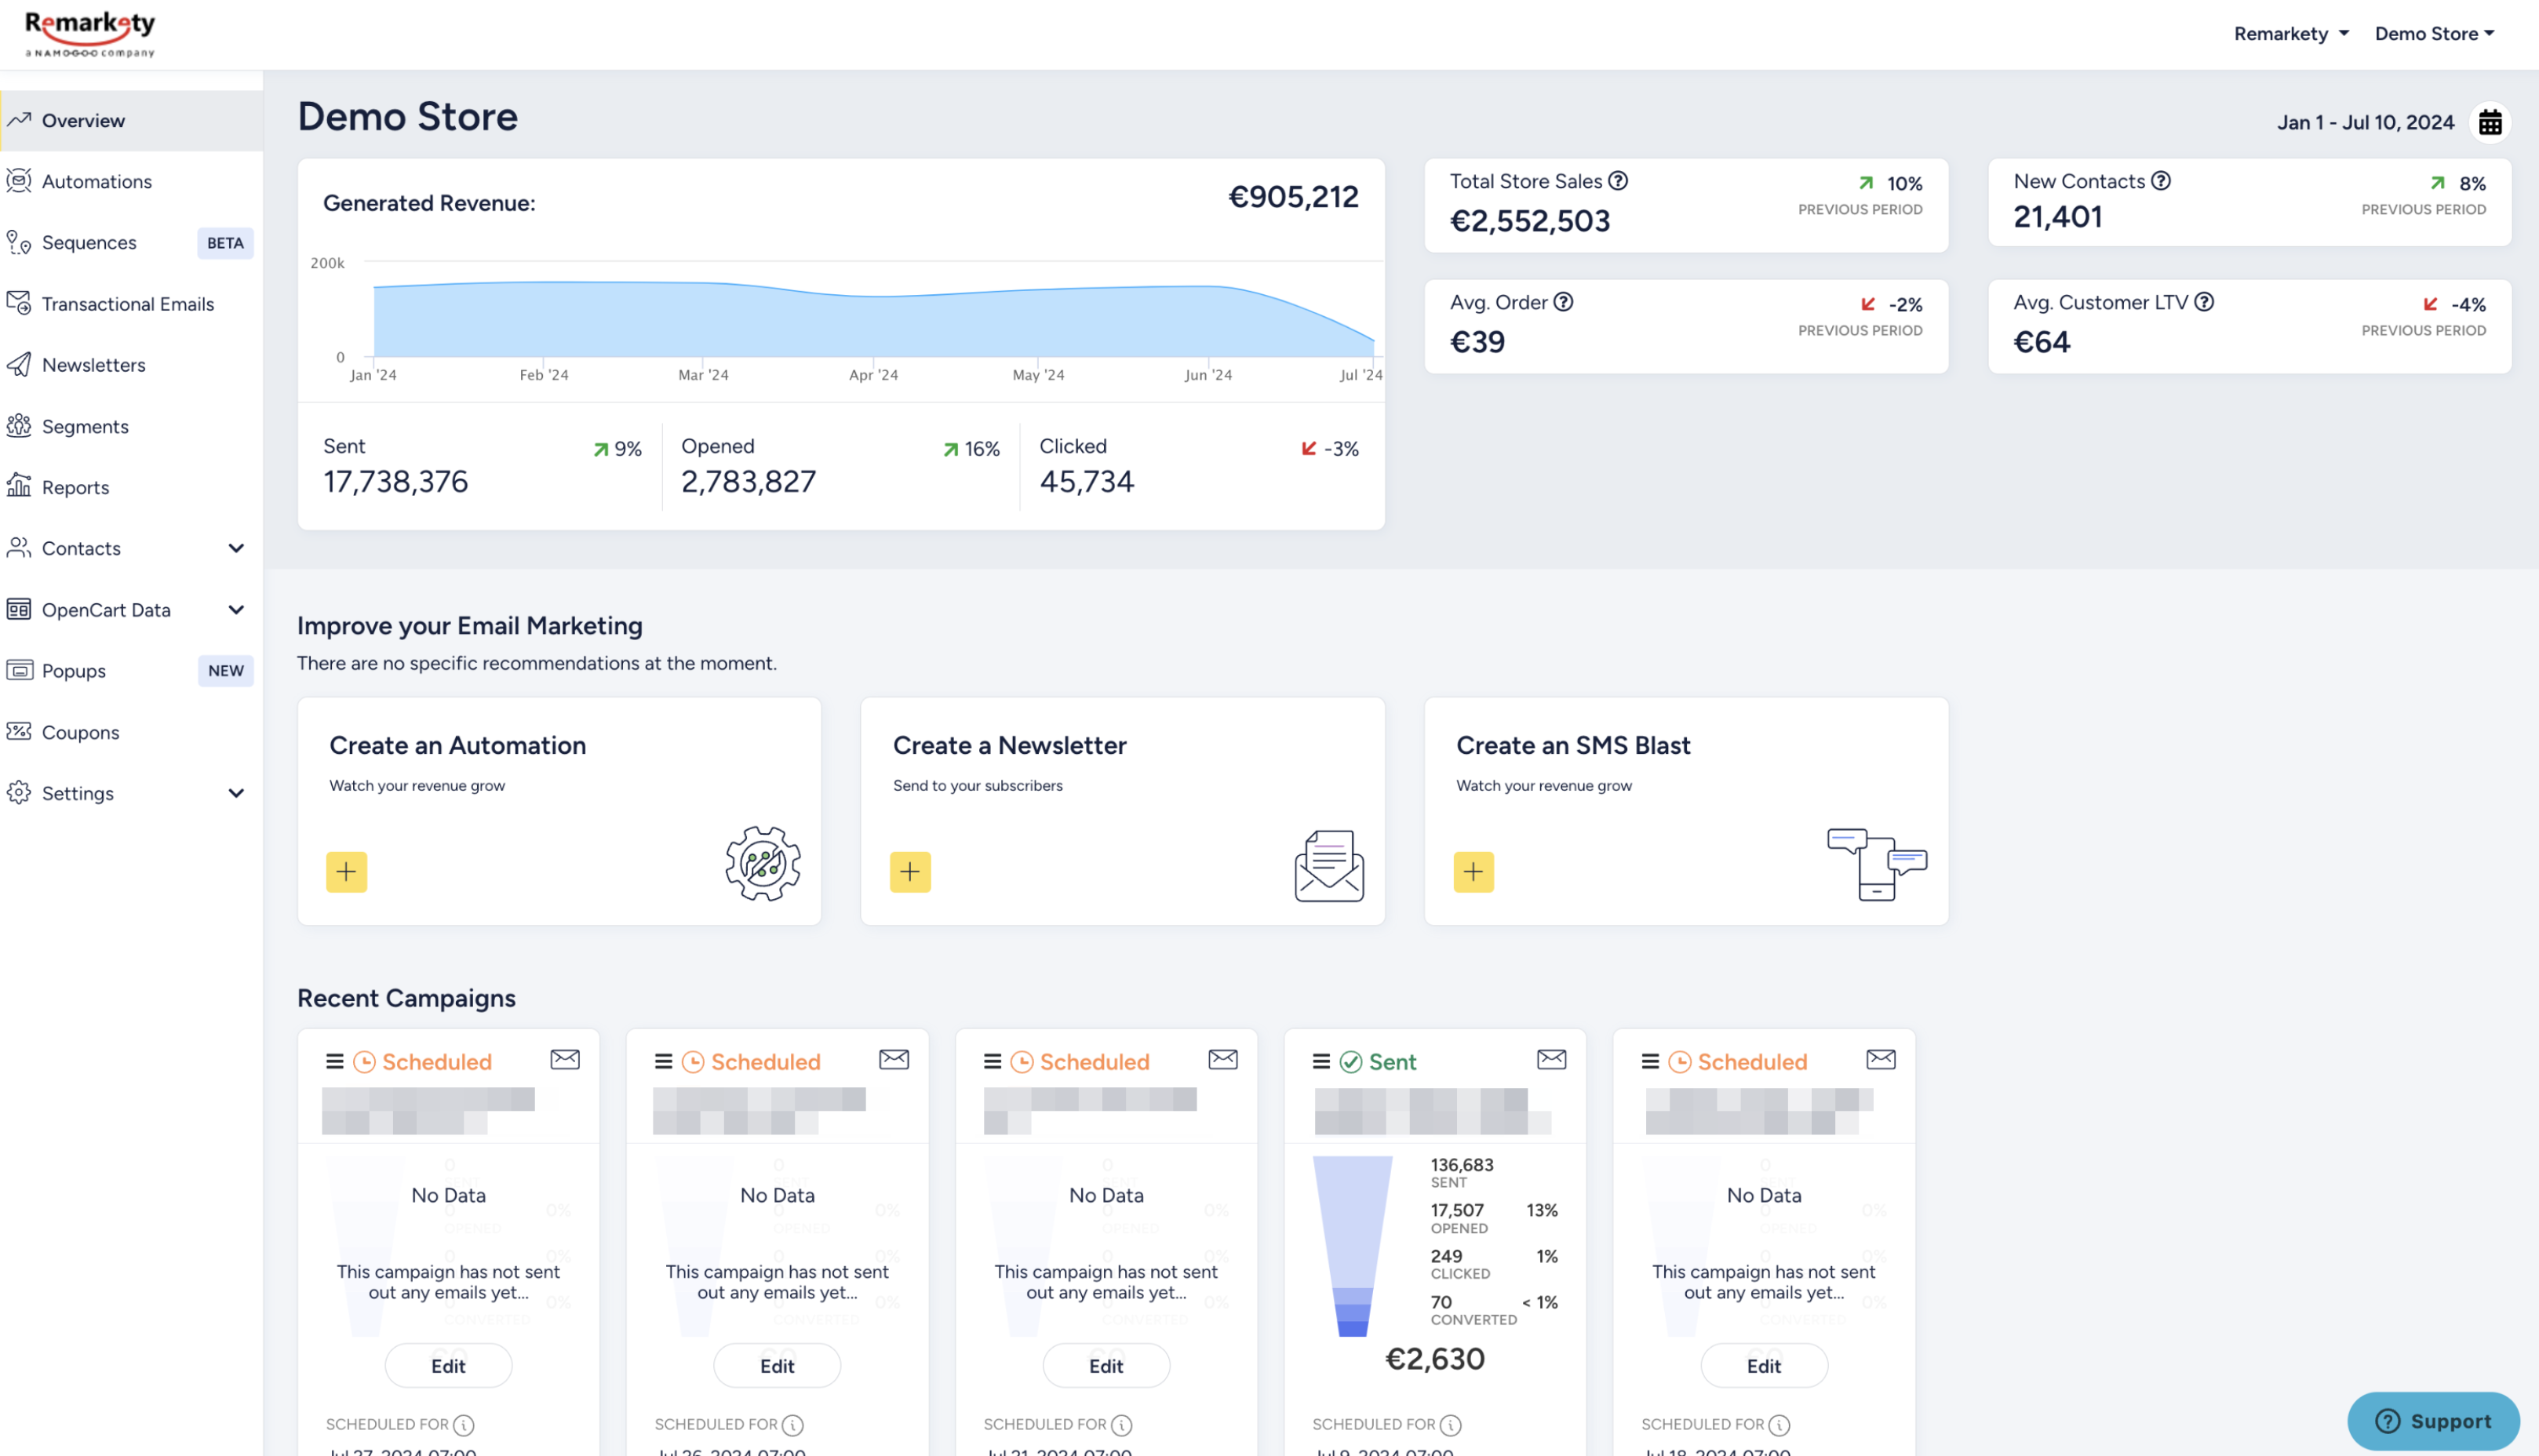Click the envelope icon on the first Scheduled campaign

pyautogui.click(x=565, y=1060)
